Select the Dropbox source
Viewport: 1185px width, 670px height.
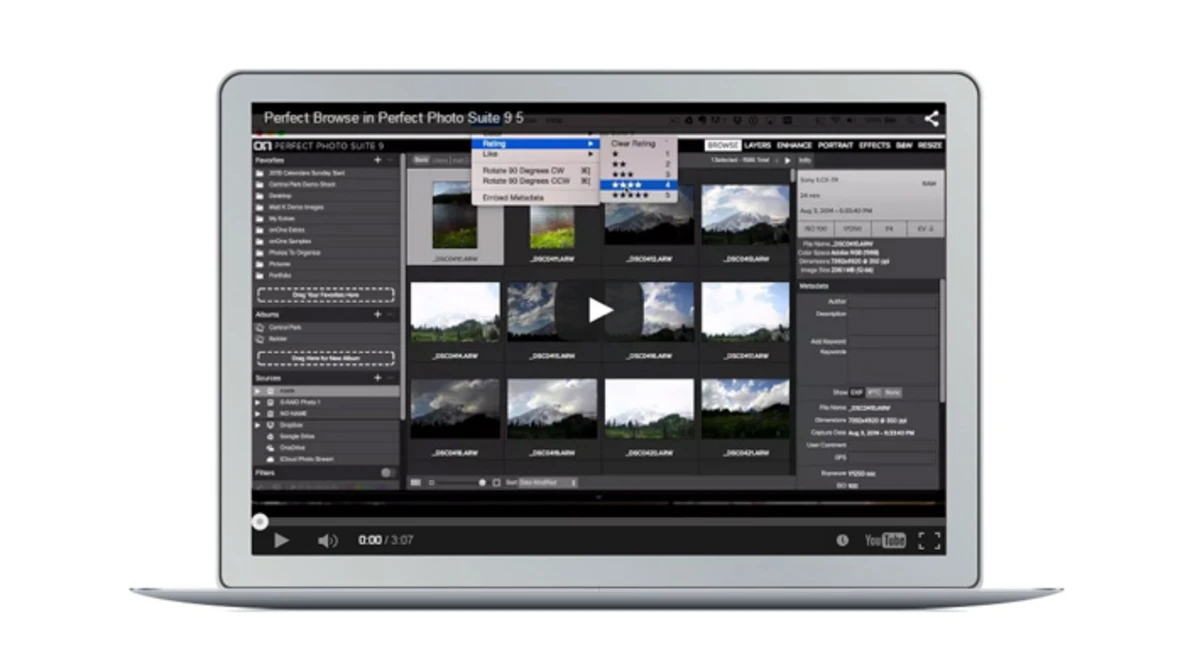pyautogui.click(x=291, y=425)
